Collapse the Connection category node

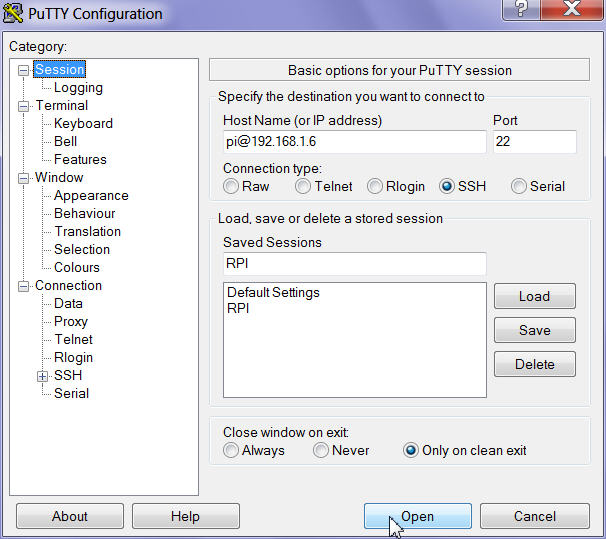coord(23,286)
